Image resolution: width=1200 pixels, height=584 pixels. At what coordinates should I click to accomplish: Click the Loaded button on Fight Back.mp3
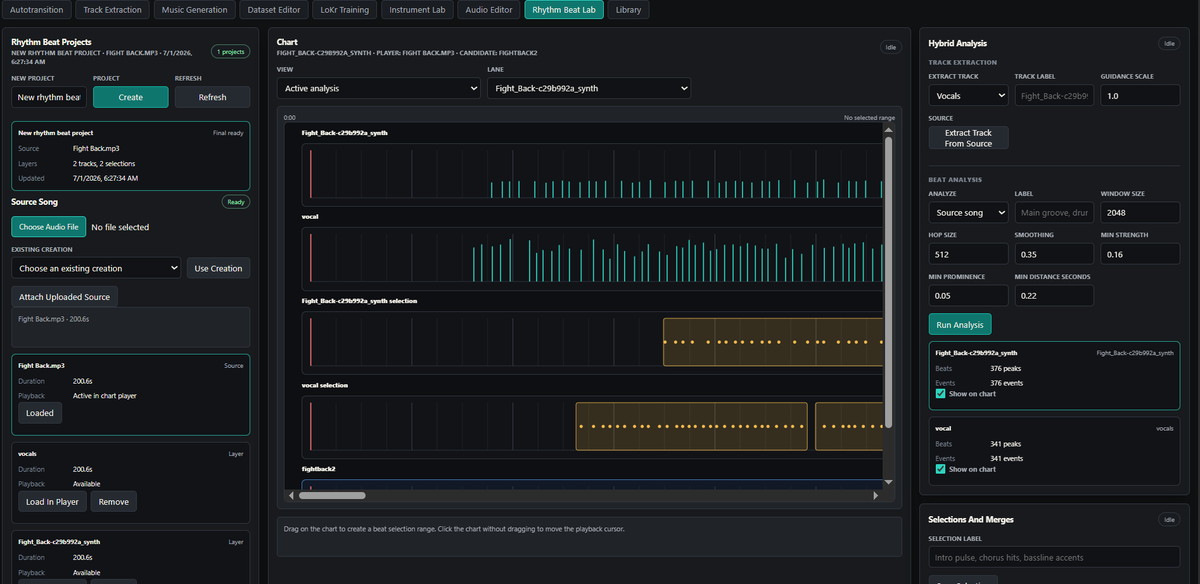40,413
